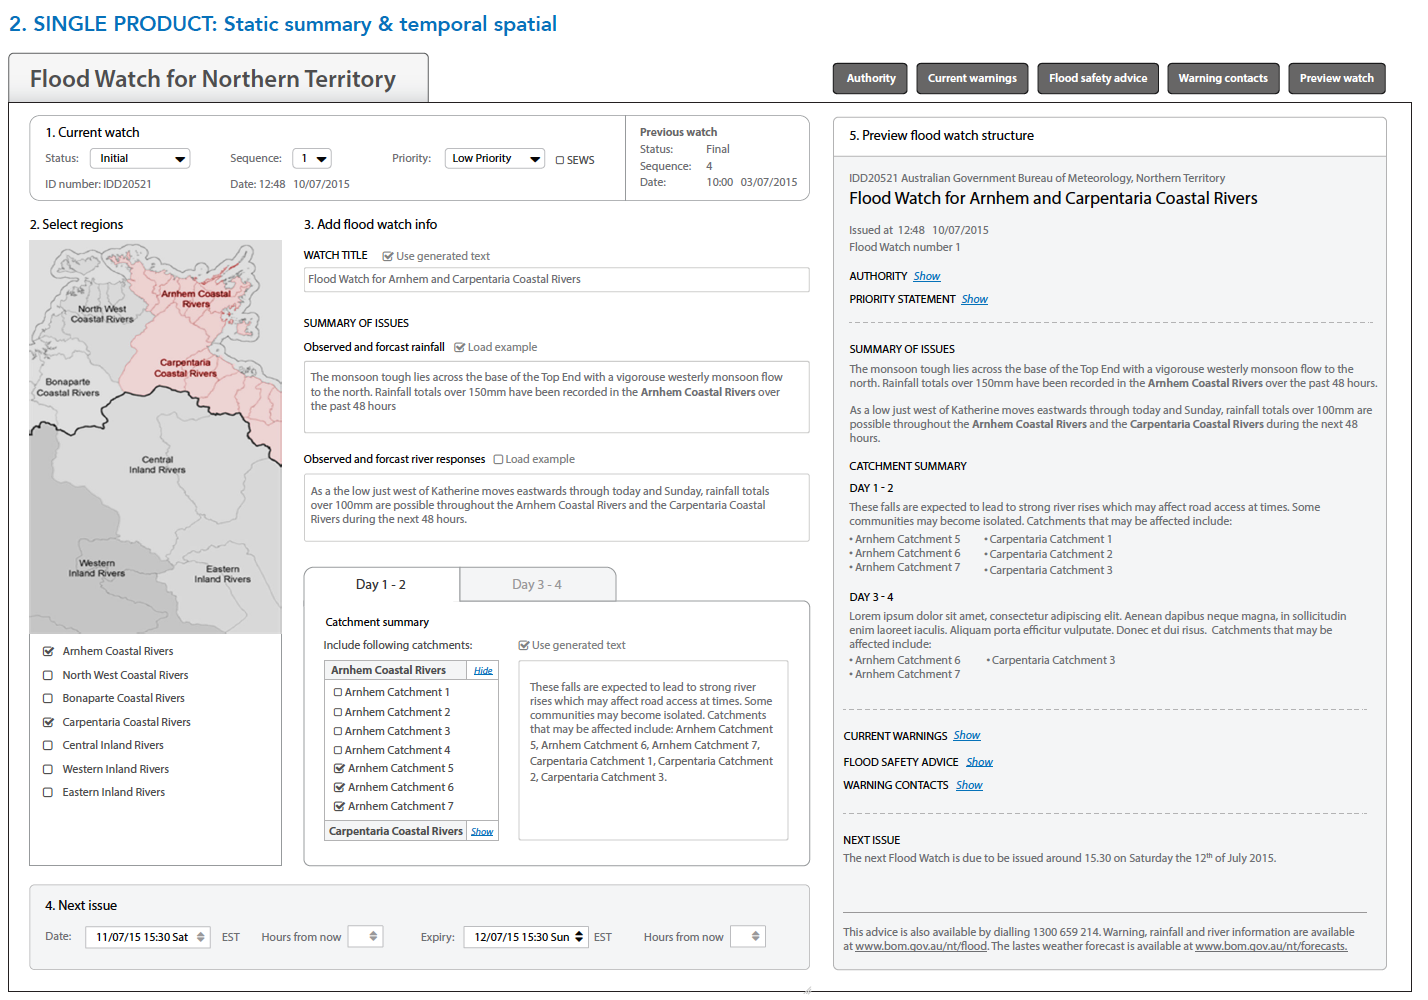Click the Flood Watch for Northern Territory tab
The image size is (1428, 1000).
pos(218,78)
